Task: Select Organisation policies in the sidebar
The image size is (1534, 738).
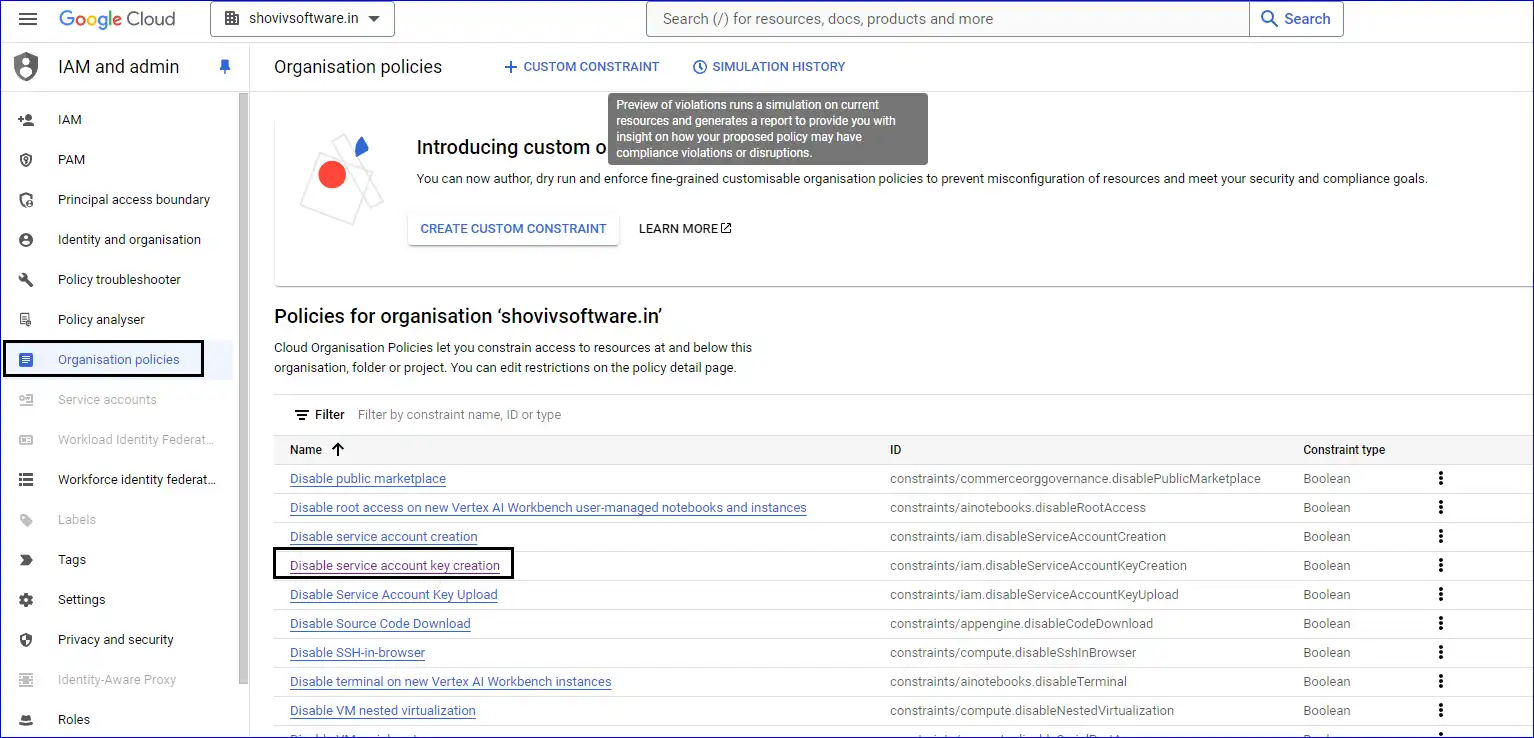Action: coord(118,360)
